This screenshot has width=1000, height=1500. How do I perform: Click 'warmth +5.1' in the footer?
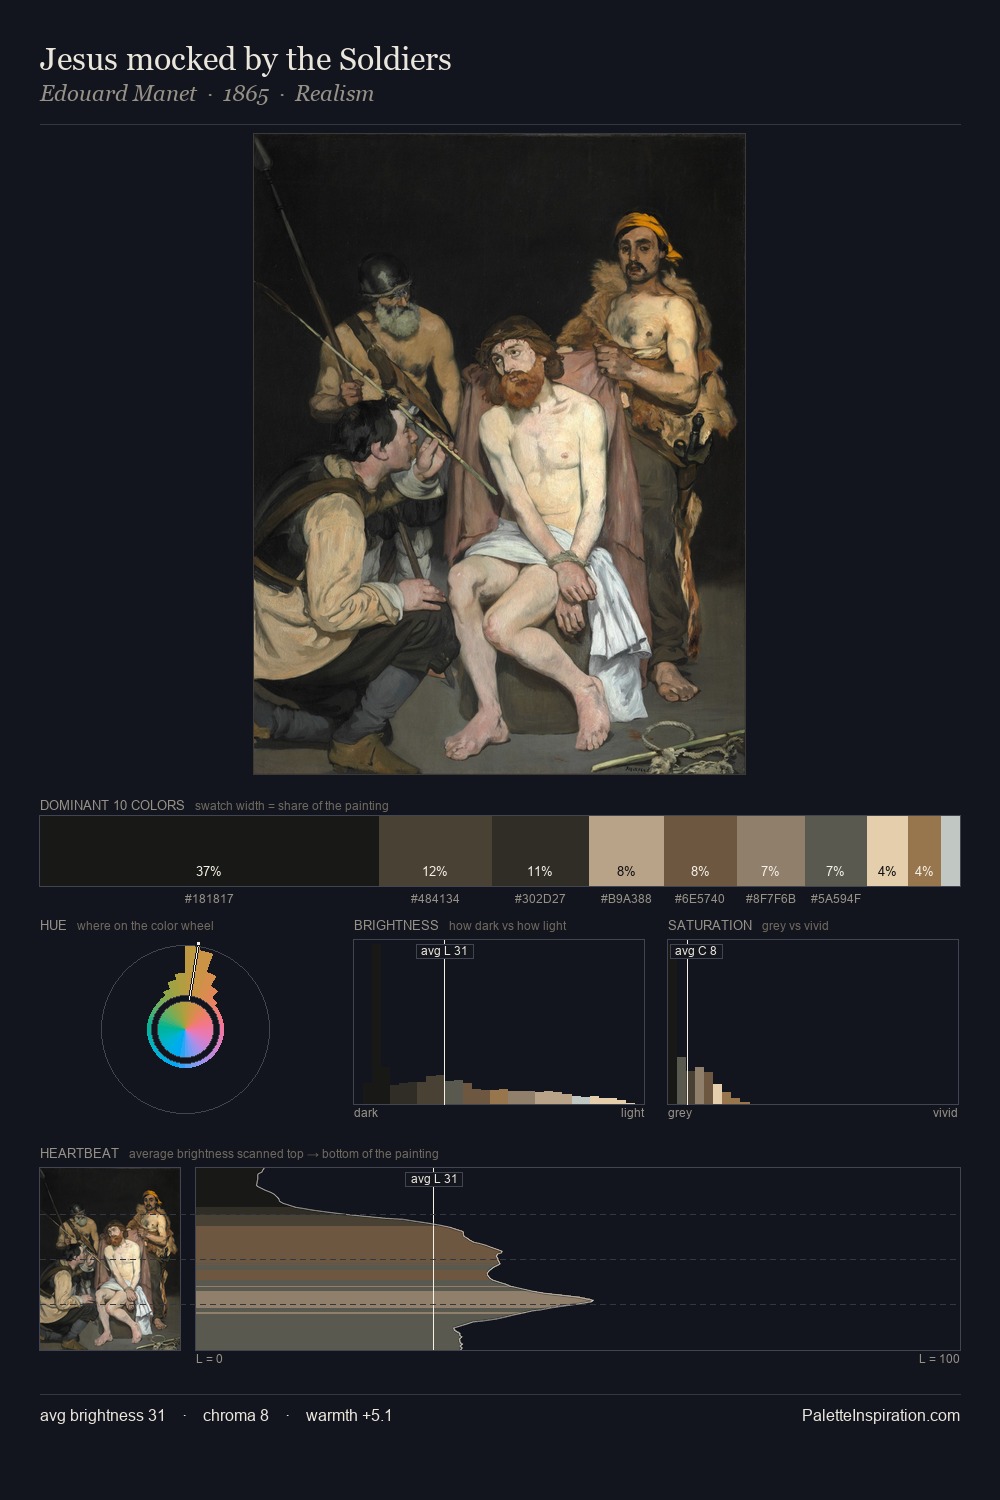(x=349, y=1416)
